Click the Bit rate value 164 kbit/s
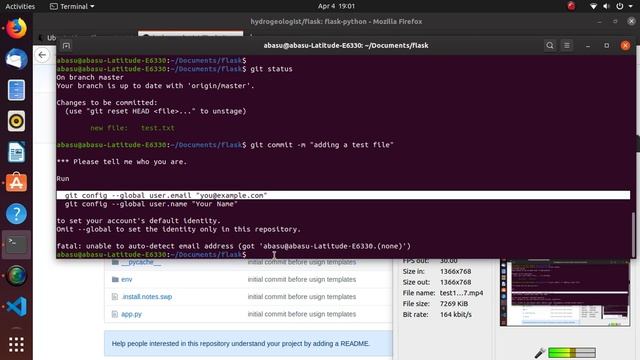 [456, 315]
